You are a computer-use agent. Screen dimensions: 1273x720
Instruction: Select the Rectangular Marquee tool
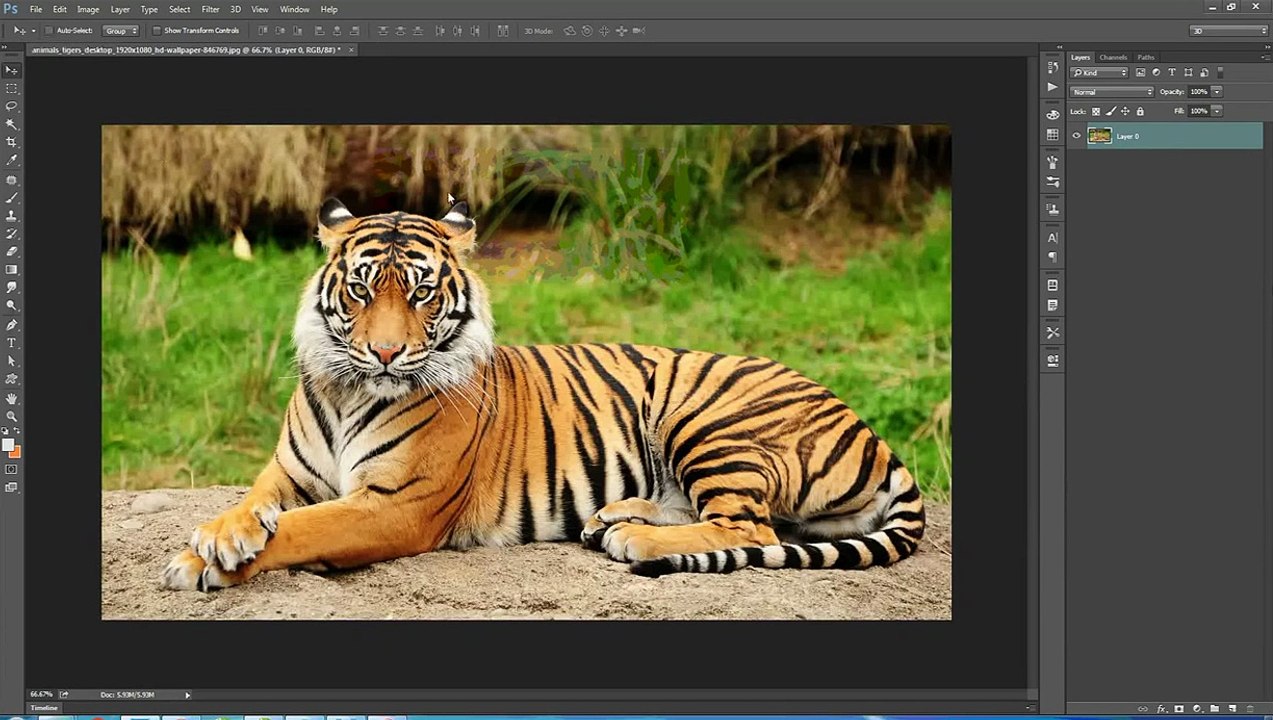[x=11, y=88]
